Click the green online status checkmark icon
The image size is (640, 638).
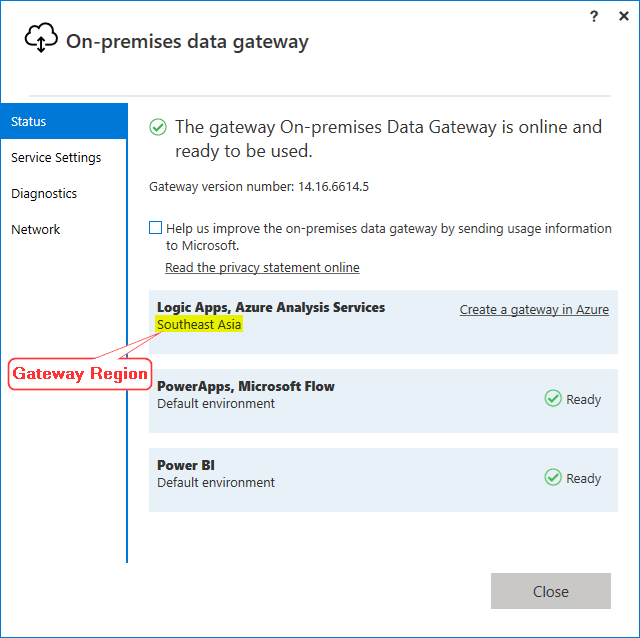coord(157,127)
